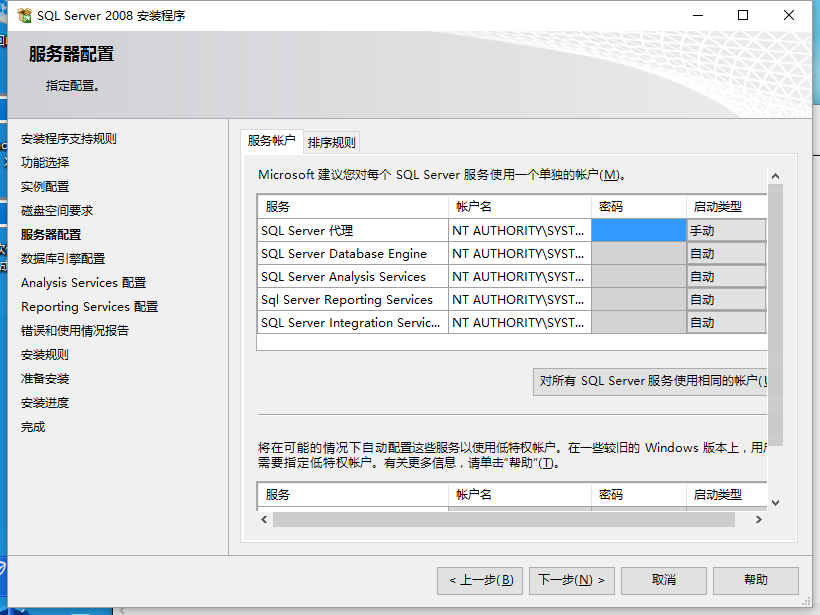Click password field for Sql Server Reporting Services

[x=639, y=300]
